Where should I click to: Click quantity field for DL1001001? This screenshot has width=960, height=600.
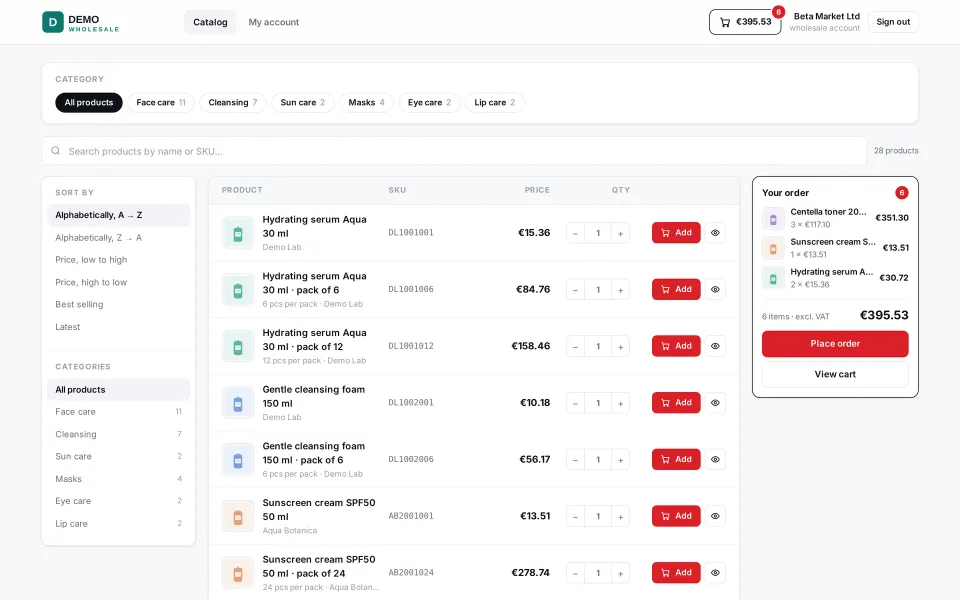(598, 233)
